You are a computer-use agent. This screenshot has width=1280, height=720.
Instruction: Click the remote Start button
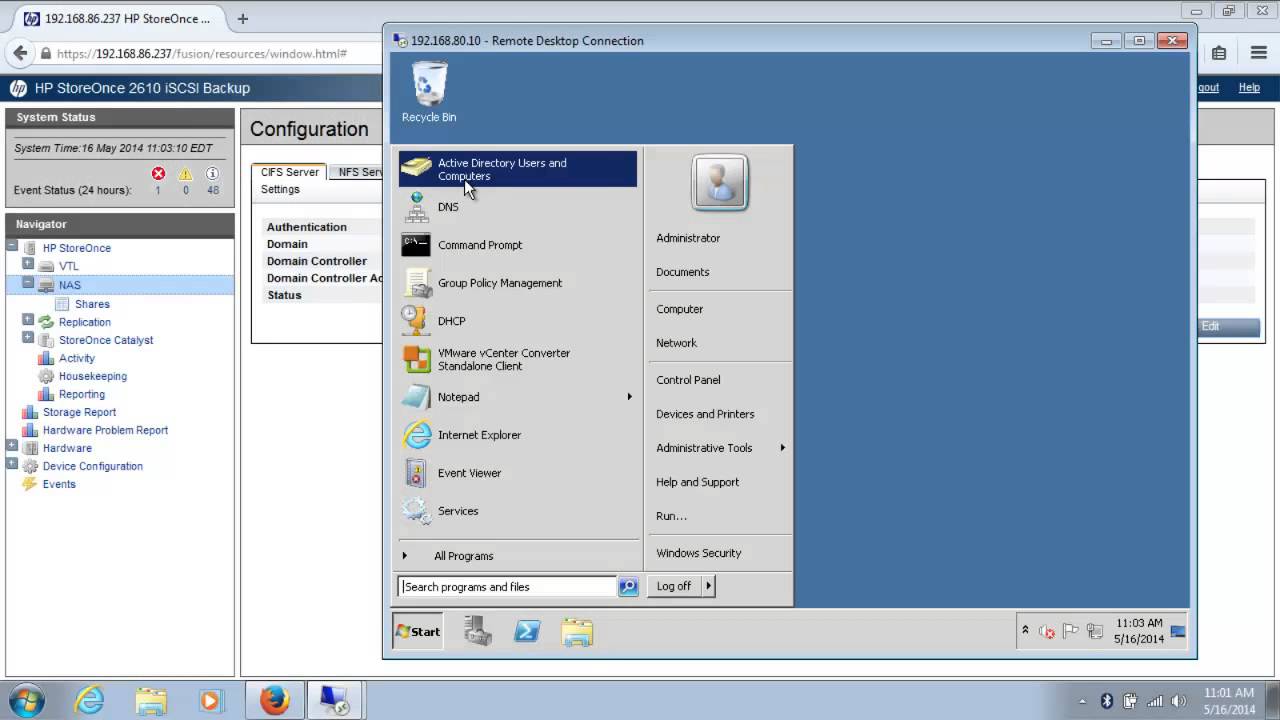(x=418, y=631)
